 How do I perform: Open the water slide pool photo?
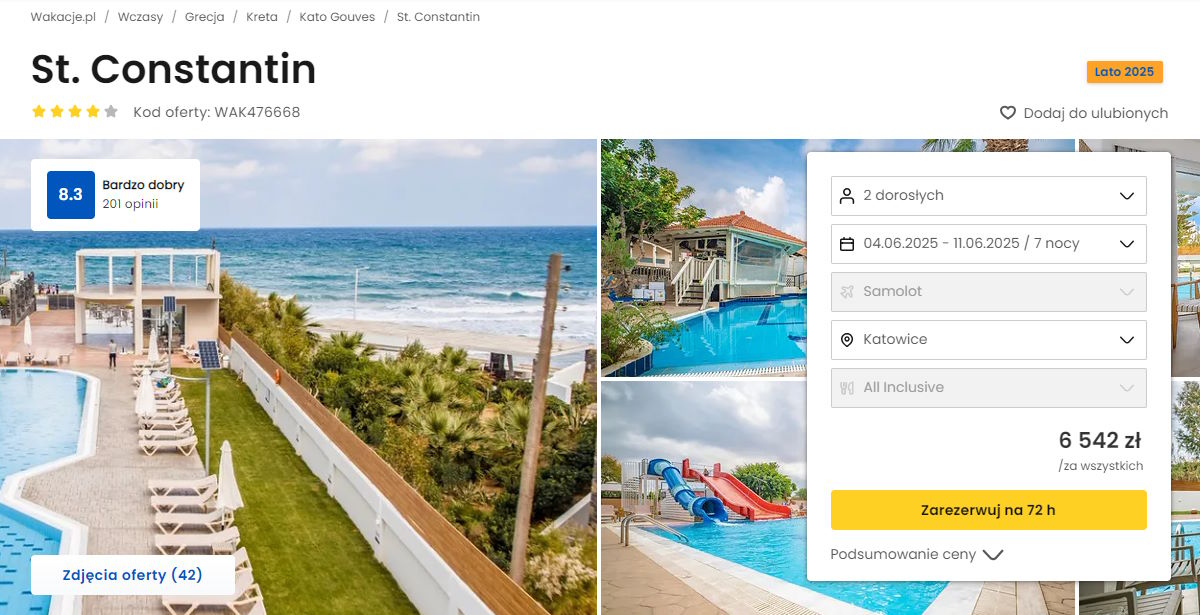coord(703,498)
